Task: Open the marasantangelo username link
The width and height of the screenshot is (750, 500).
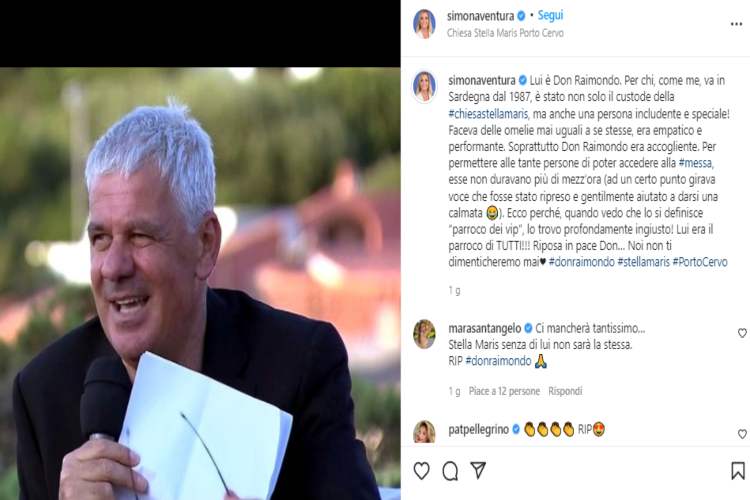Action: click(485, 328)
